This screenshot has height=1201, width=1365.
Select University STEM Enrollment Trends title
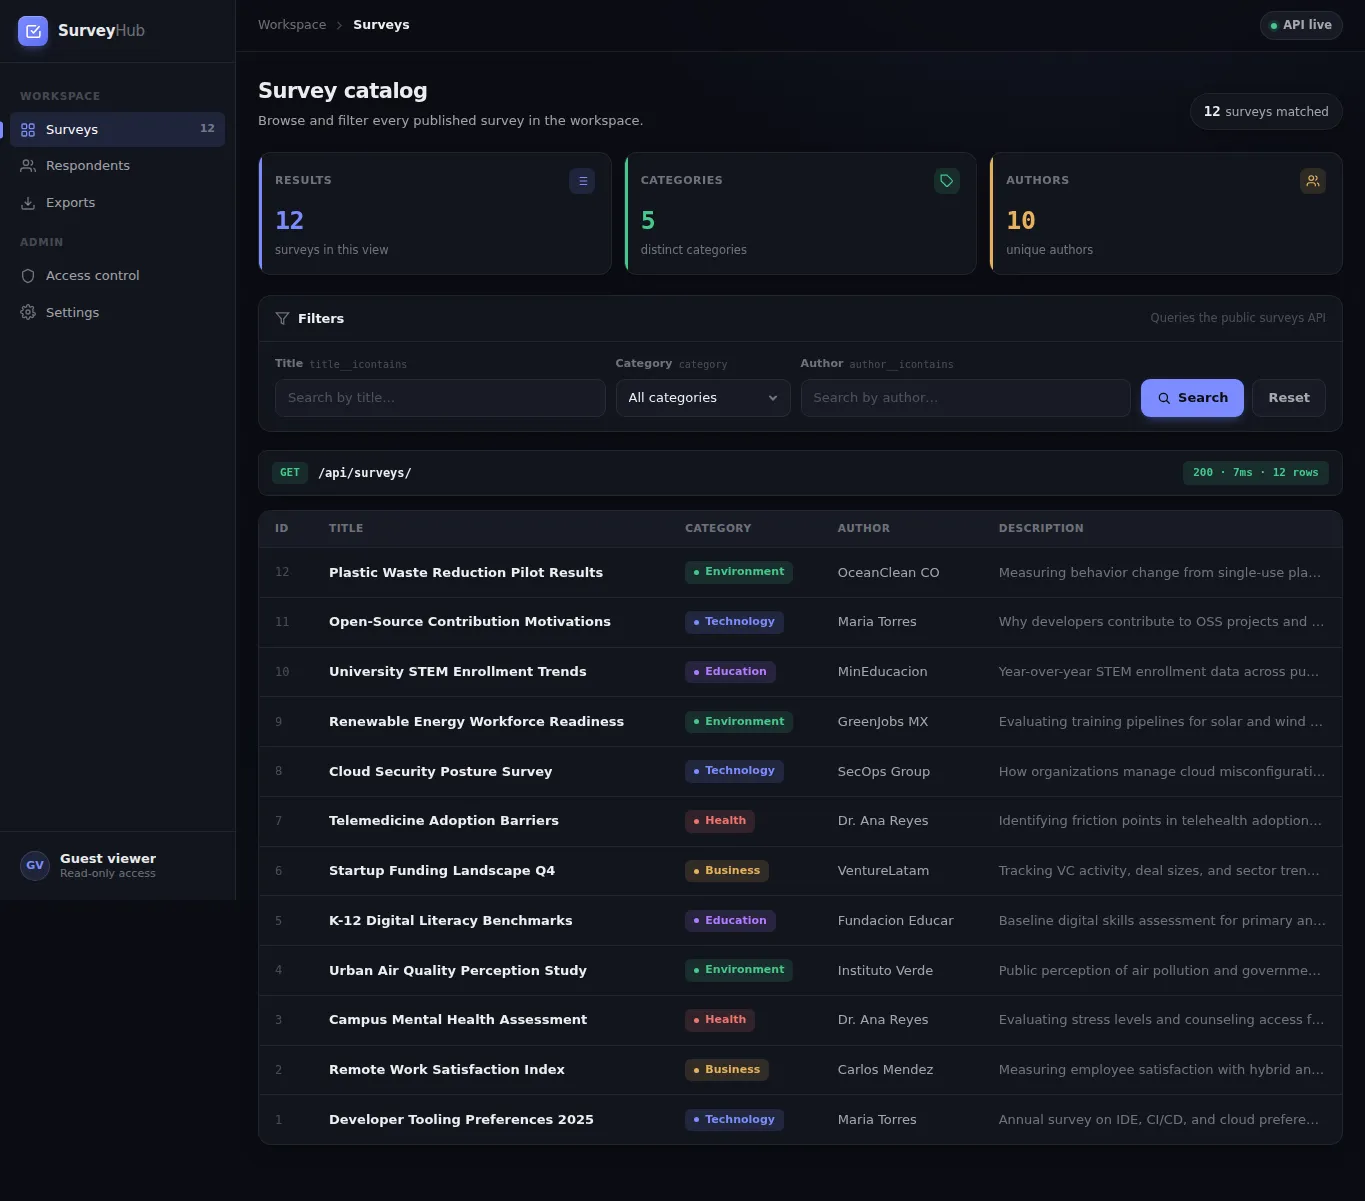tap(458, 672)
